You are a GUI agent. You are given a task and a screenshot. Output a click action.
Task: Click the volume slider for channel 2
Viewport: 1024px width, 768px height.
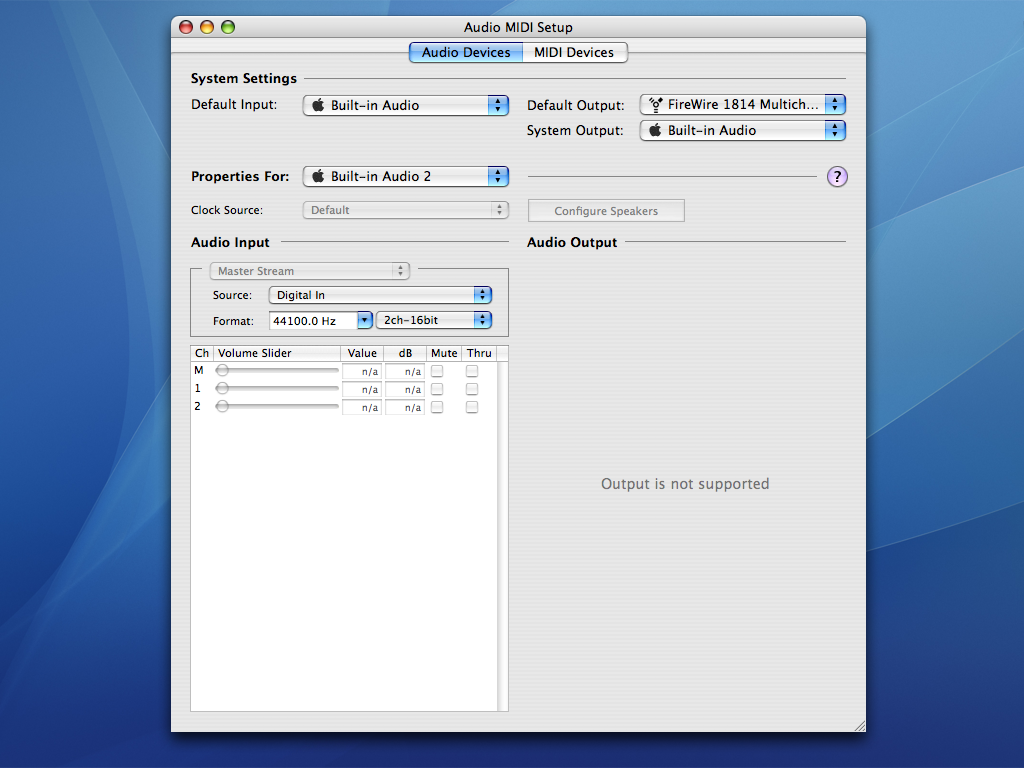[278, 406]
